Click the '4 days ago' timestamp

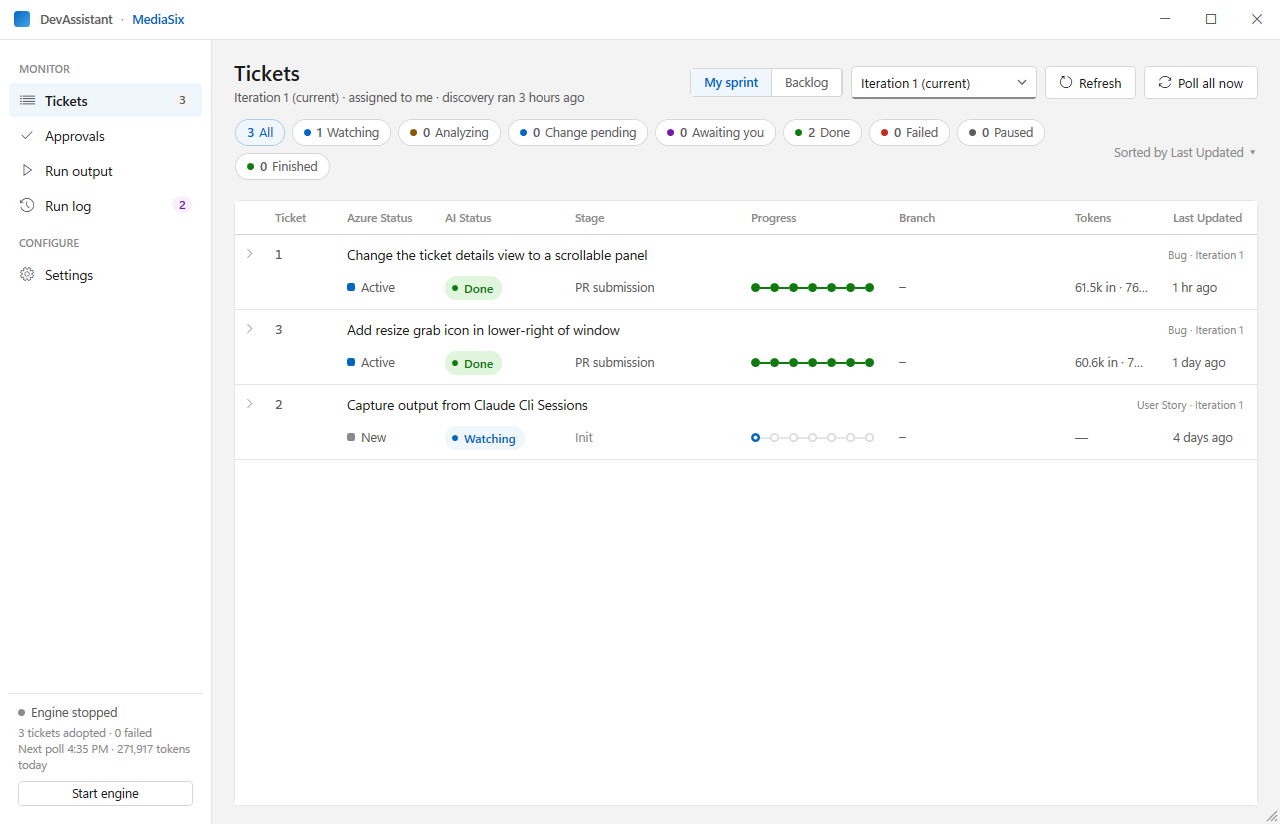click(1203, 438)
